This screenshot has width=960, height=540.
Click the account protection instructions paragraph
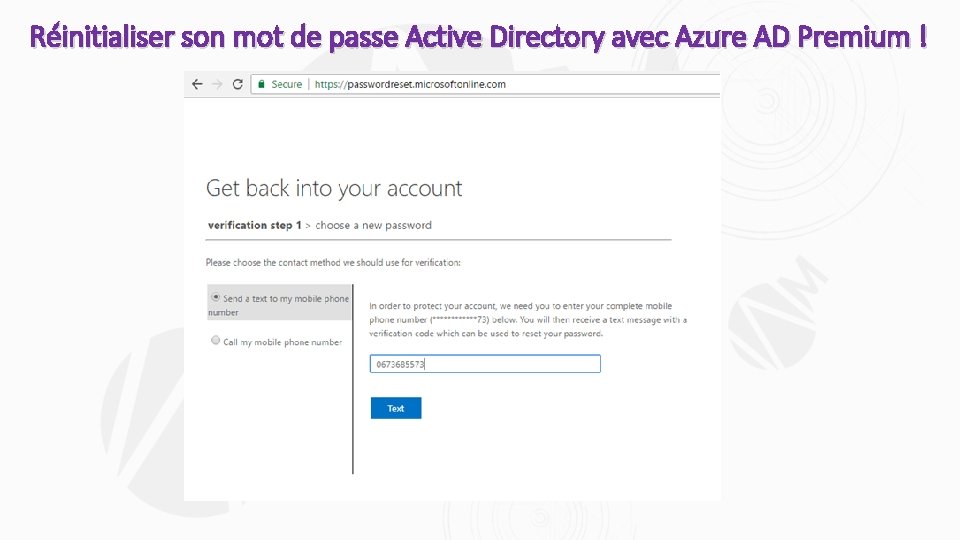pos(527,319)
